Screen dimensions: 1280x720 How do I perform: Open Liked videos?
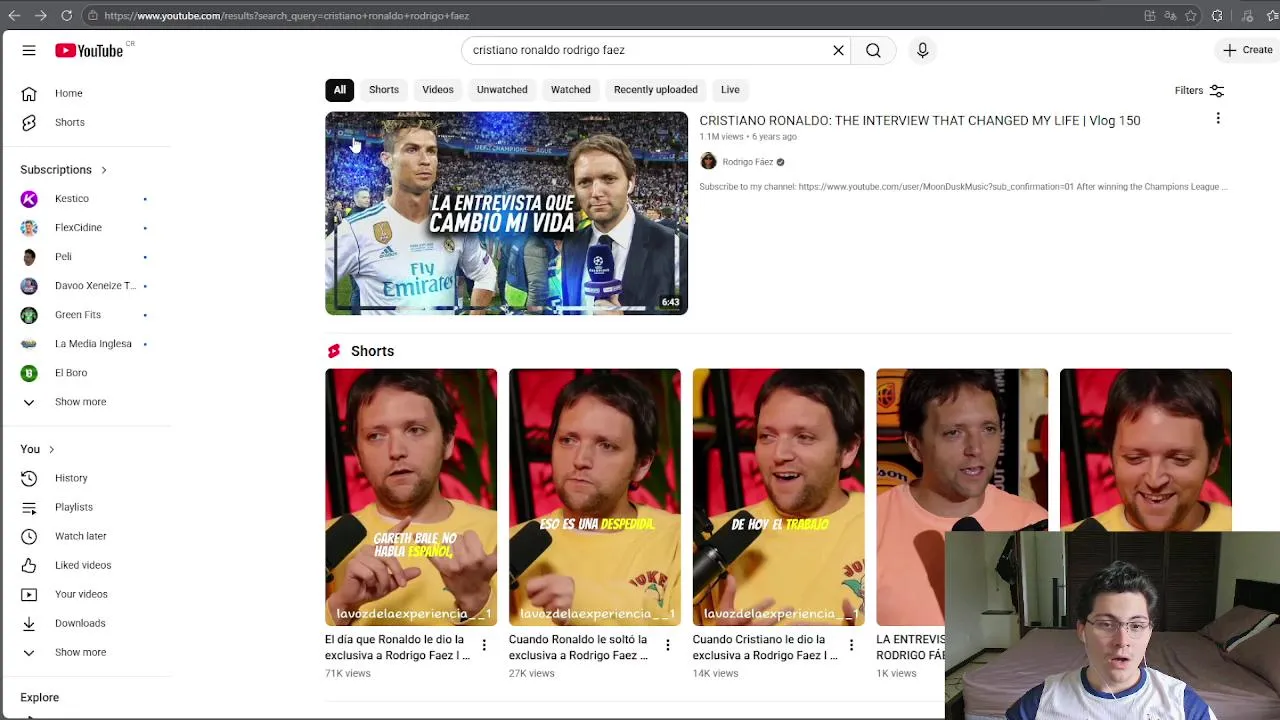pyautogui.click(x=85, y=565)
